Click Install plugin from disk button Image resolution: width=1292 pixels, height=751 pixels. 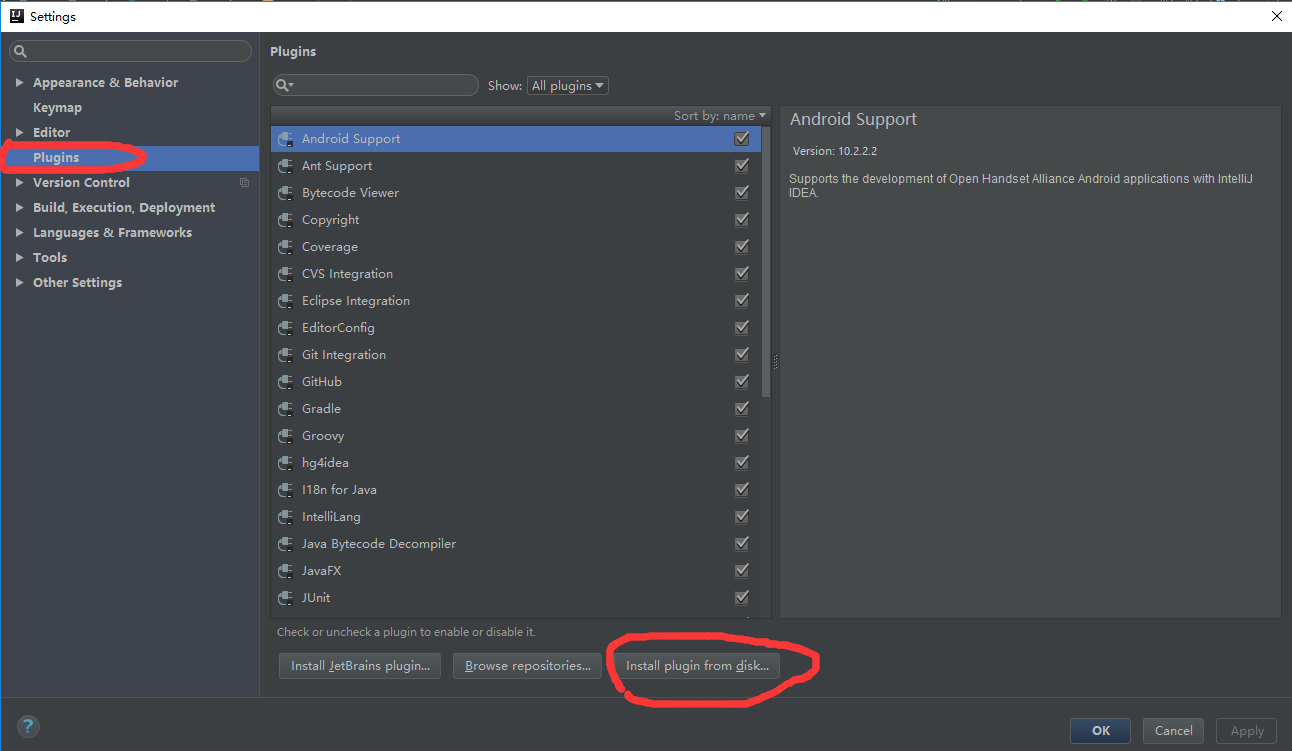[x=697, y=666]
